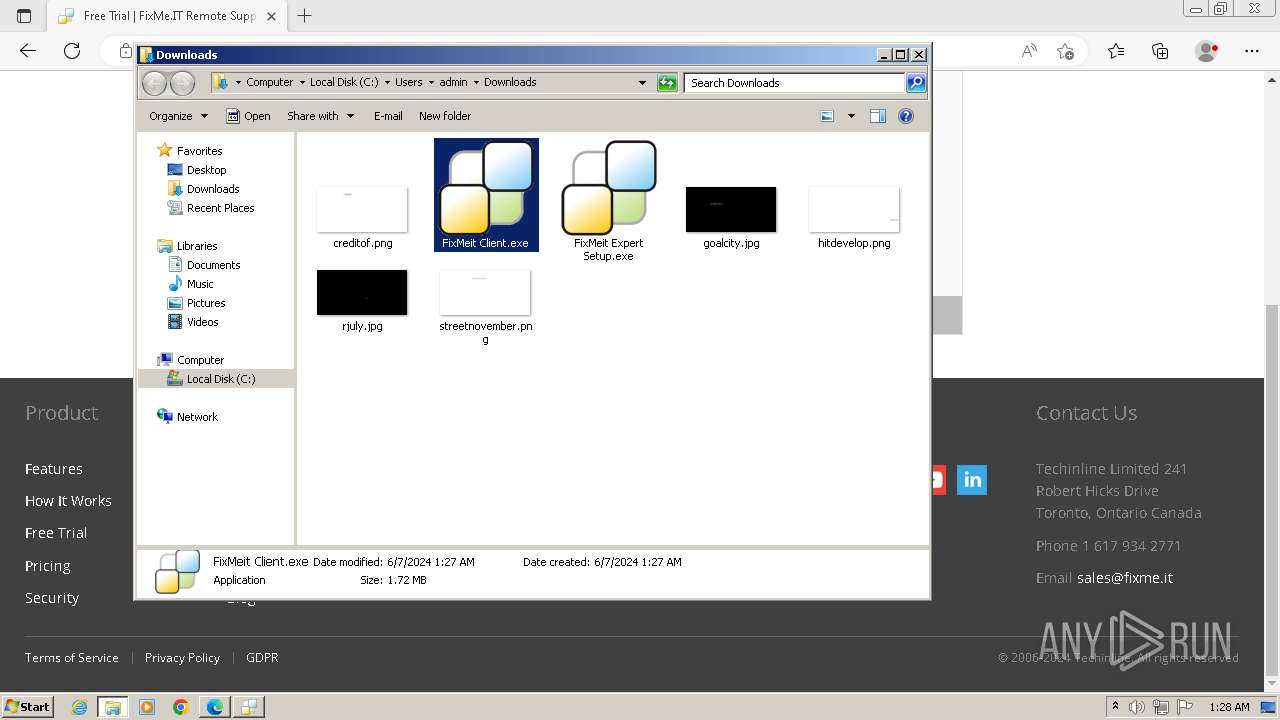Click the Explorer Forward navigation button
Viewport: 1280px width, 720px height.
coord(182,83)
